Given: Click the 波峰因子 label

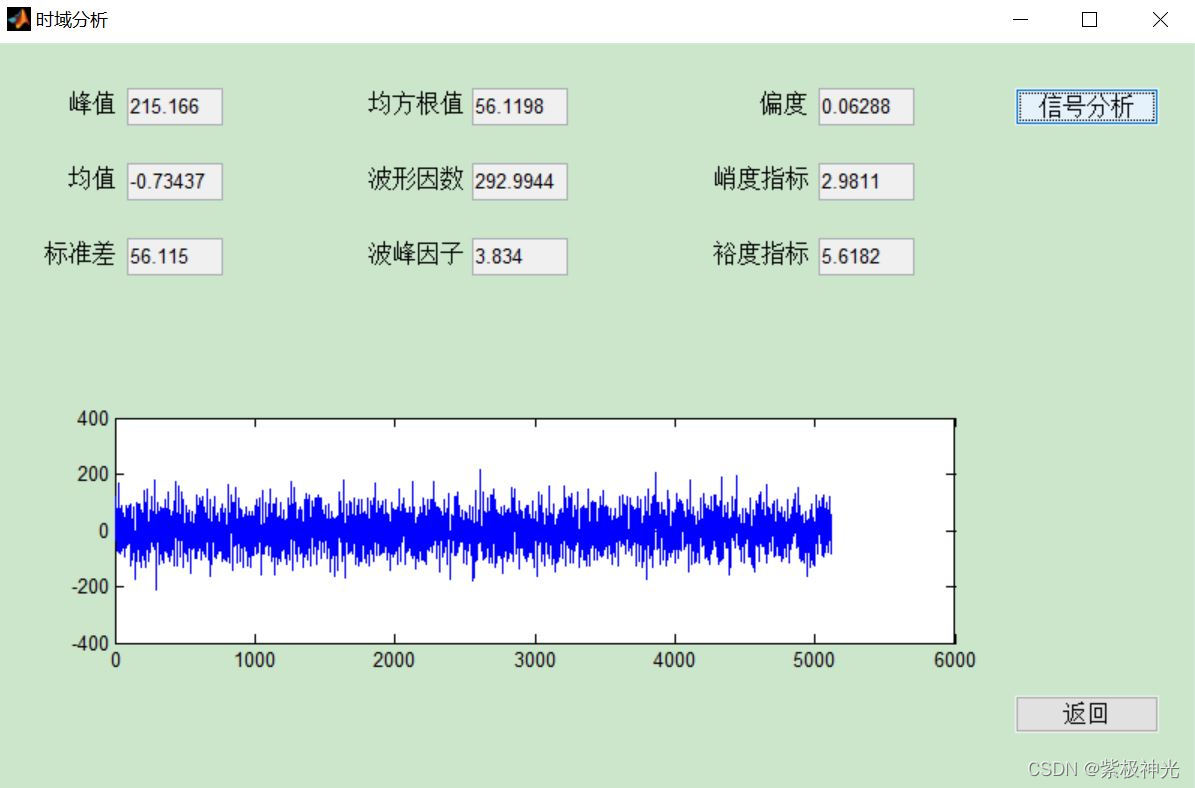Looking at the screenshot, I should pyautogui.click(x=415, y=253).
